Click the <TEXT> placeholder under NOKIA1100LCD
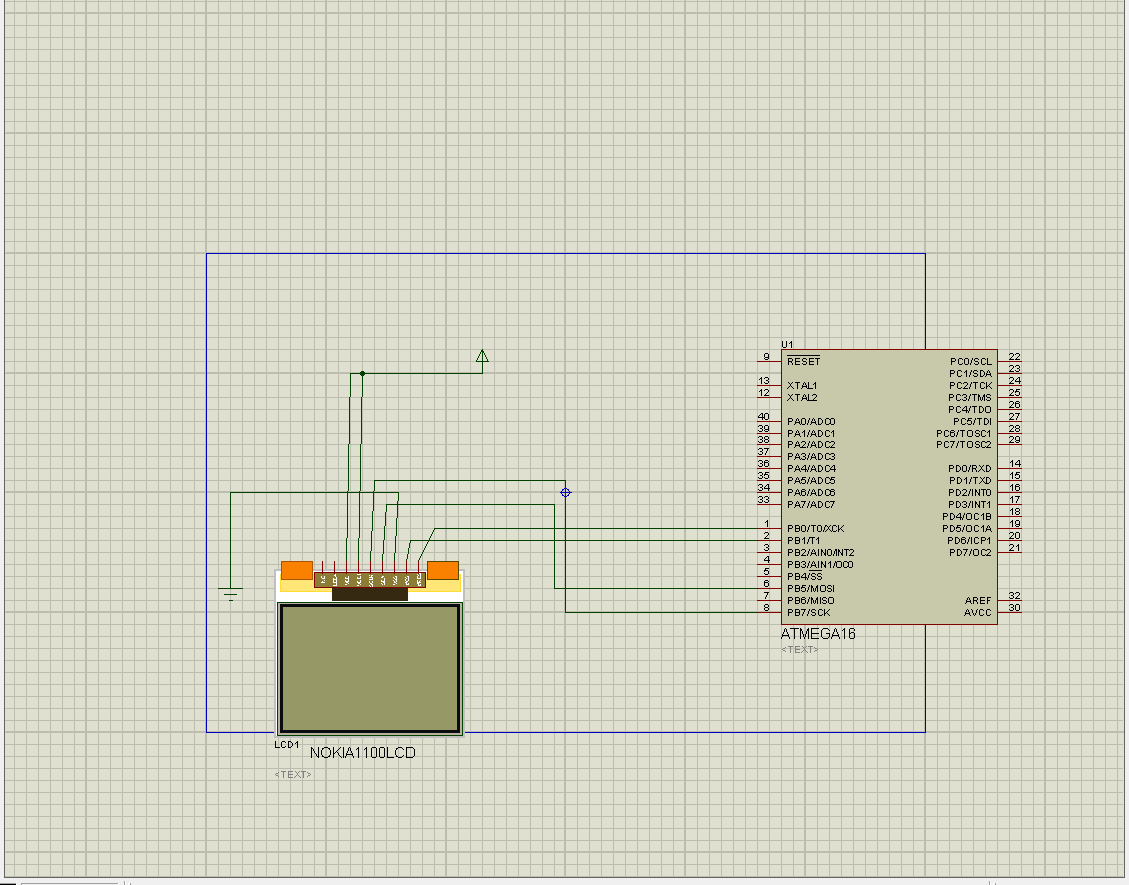The height and width of the screenshot is (885, 1129). (293, 775)
